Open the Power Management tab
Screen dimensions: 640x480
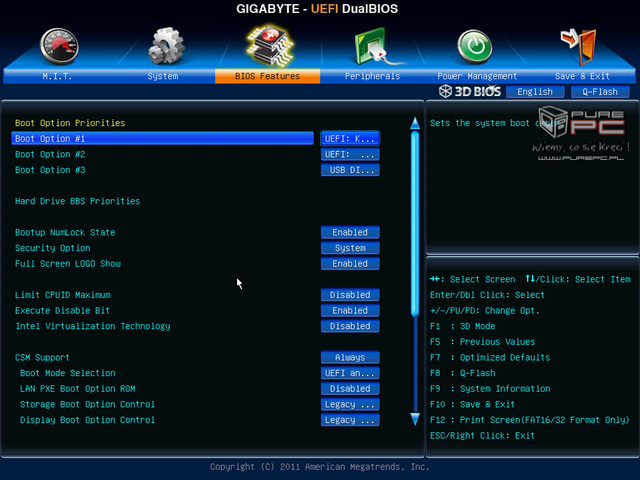click(x=477, y=76)
